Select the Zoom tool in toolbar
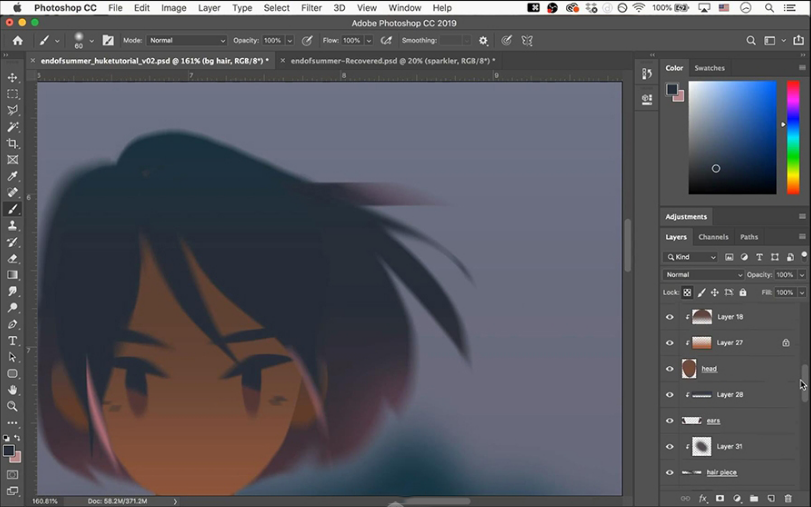Screen dimensions: 811x507 tap(13, 406)
